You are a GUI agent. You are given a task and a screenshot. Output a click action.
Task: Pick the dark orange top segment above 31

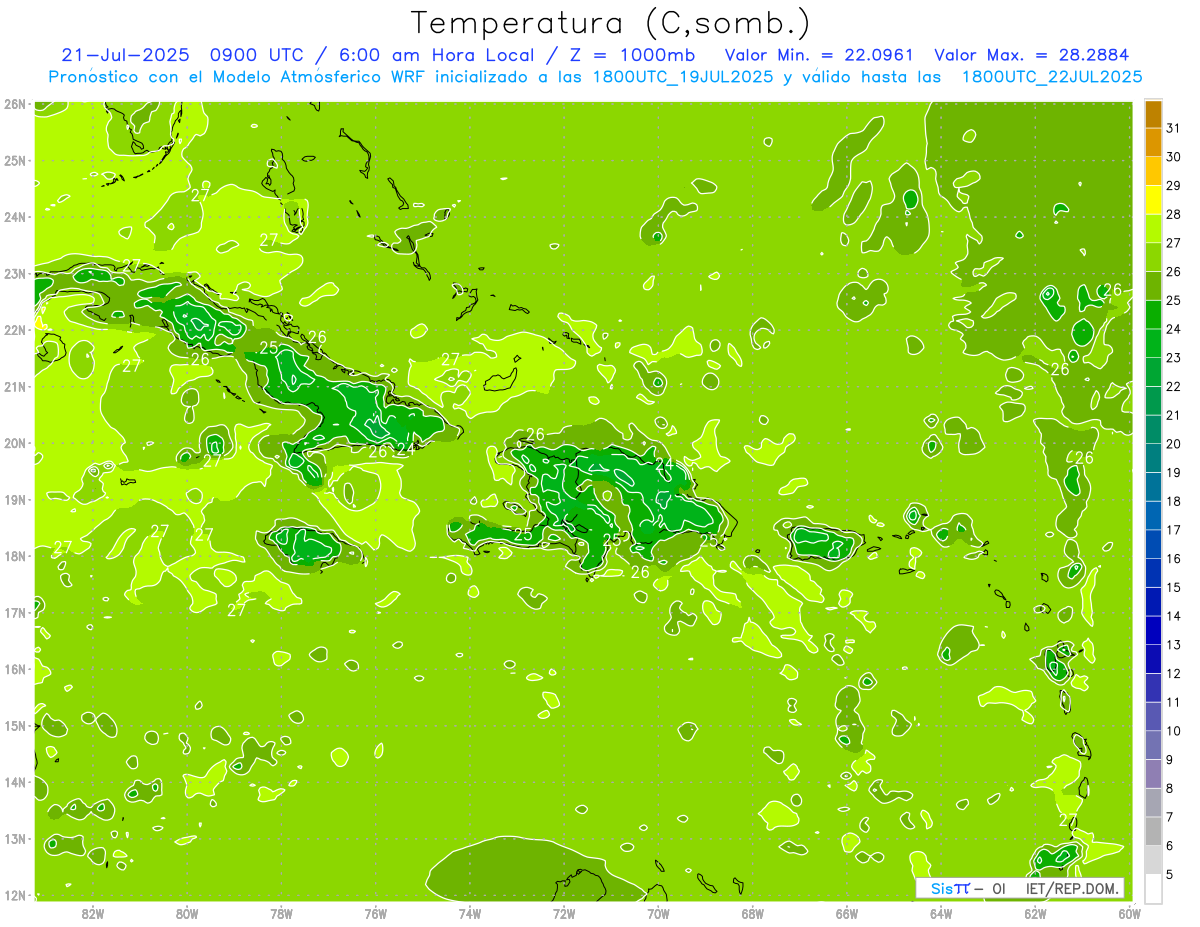point(1153,114)
